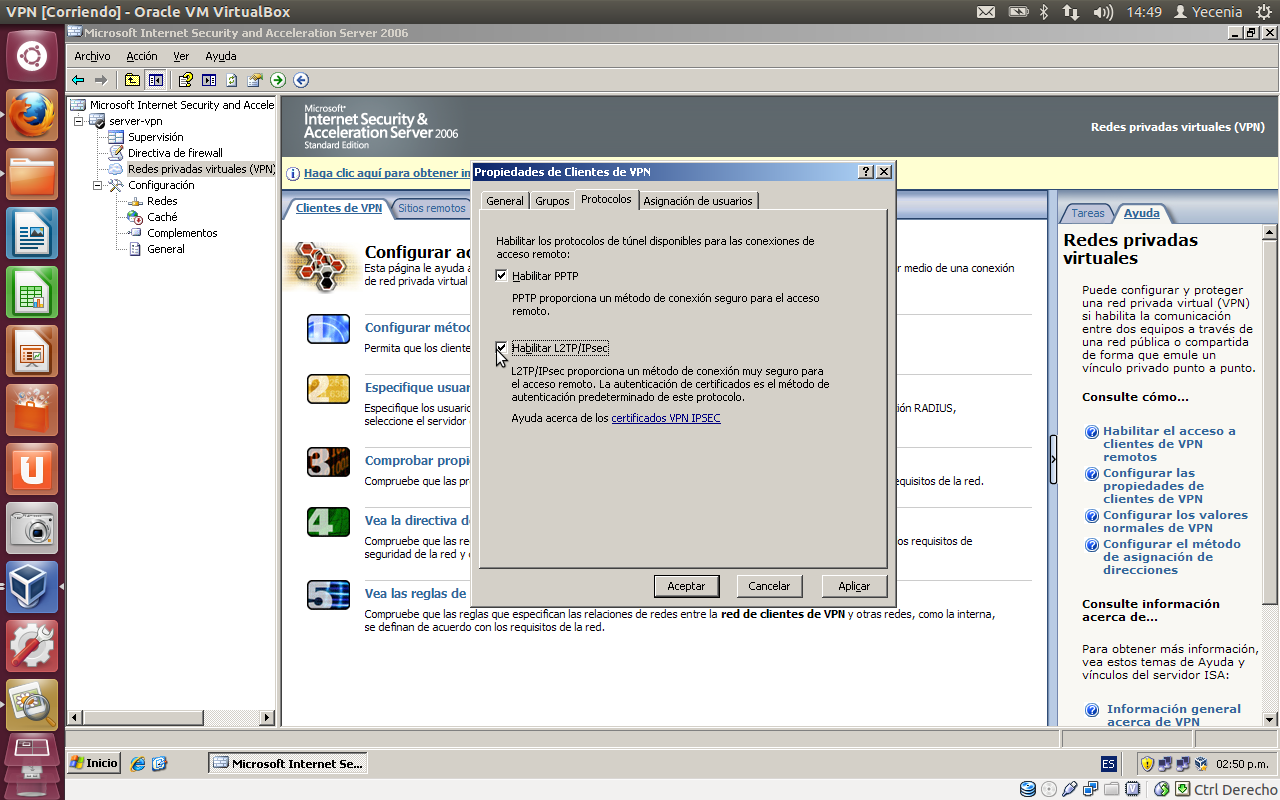This screenshot has height=800, width=1280.
Task: Click the properties toolbar icon
Action: tap(255, 80)
